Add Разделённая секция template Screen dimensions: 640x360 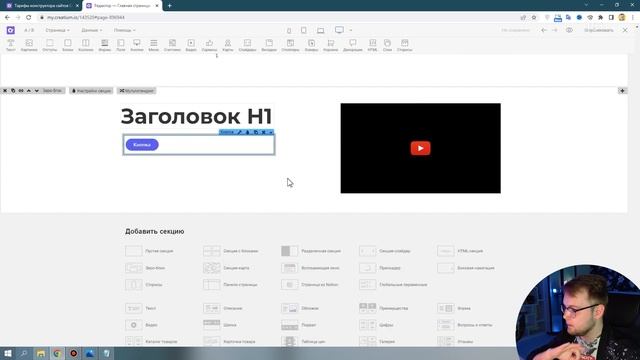311,251
